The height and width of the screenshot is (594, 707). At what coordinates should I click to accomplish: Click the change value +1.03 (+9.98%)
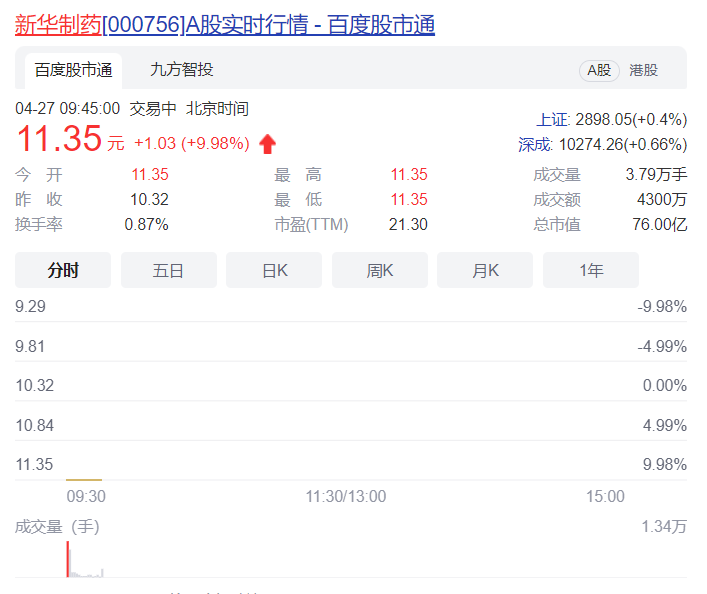point(192,143)
